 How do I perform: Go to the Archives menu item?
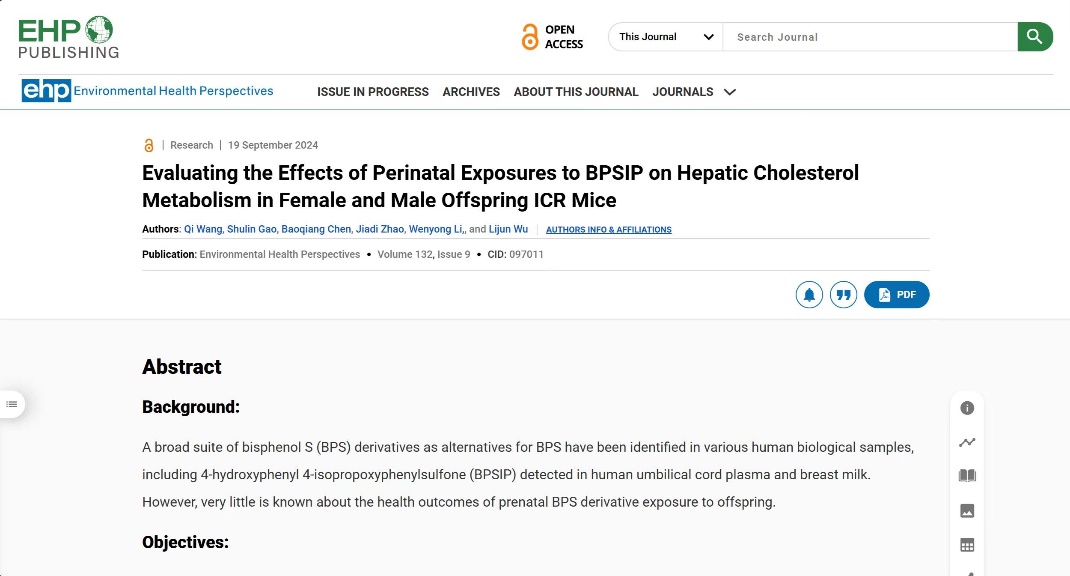coord(471,92)
